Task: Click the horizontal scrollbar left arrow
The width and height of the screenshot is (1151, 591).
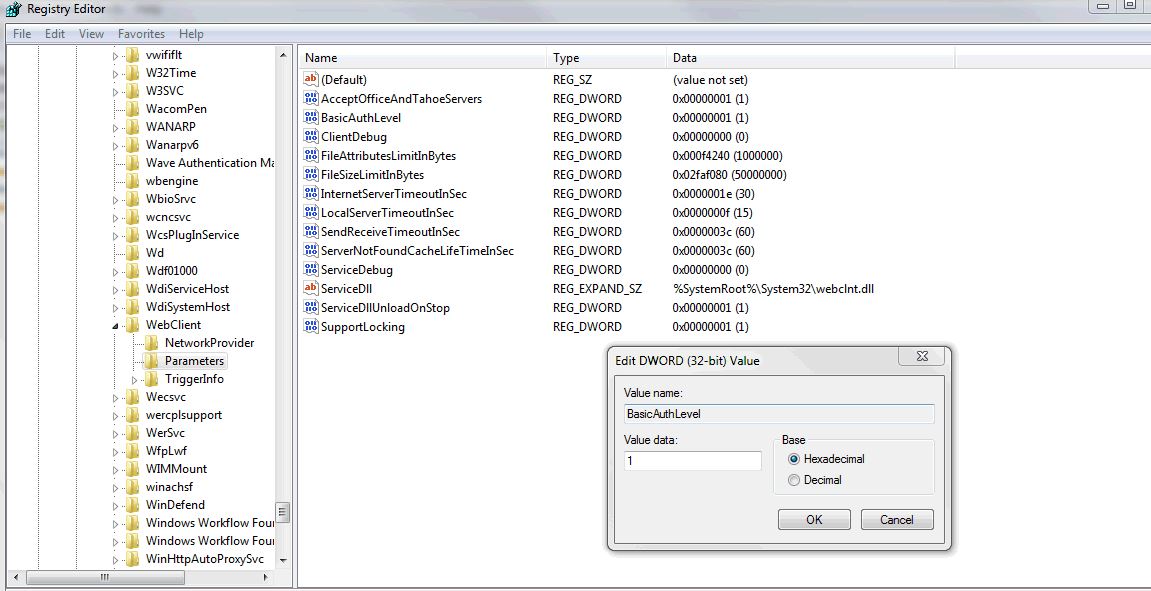Action: pos(15,578)
